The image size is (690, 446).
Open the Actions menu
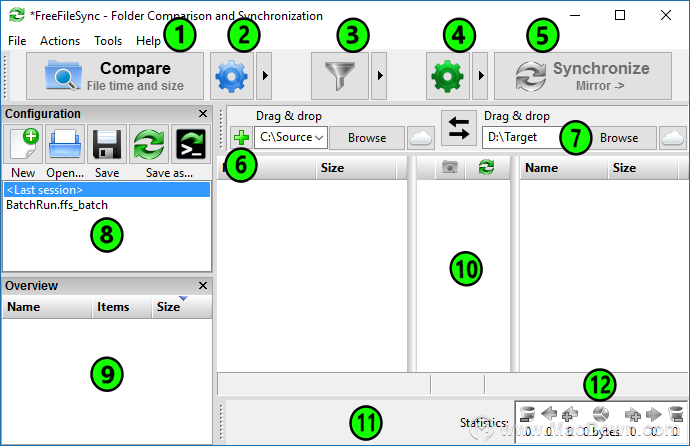[x=60, y=41]
